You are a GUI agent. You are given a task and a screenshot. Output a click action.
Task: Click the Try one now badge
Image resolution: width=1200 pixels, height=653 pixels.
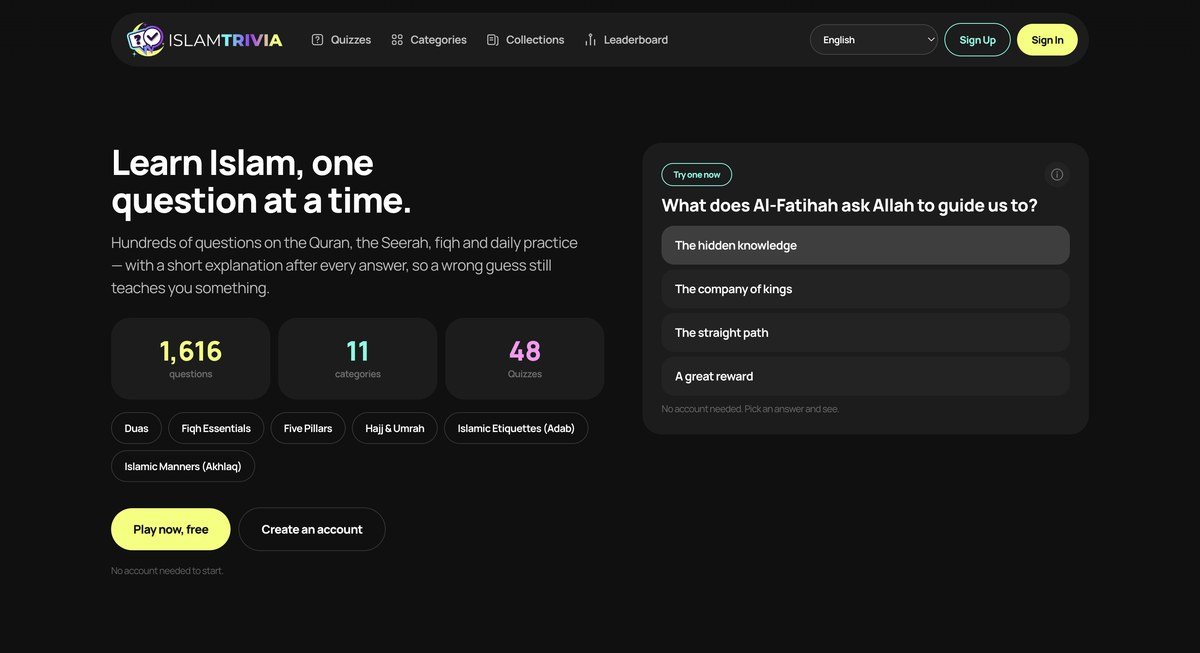coord(697,175)
